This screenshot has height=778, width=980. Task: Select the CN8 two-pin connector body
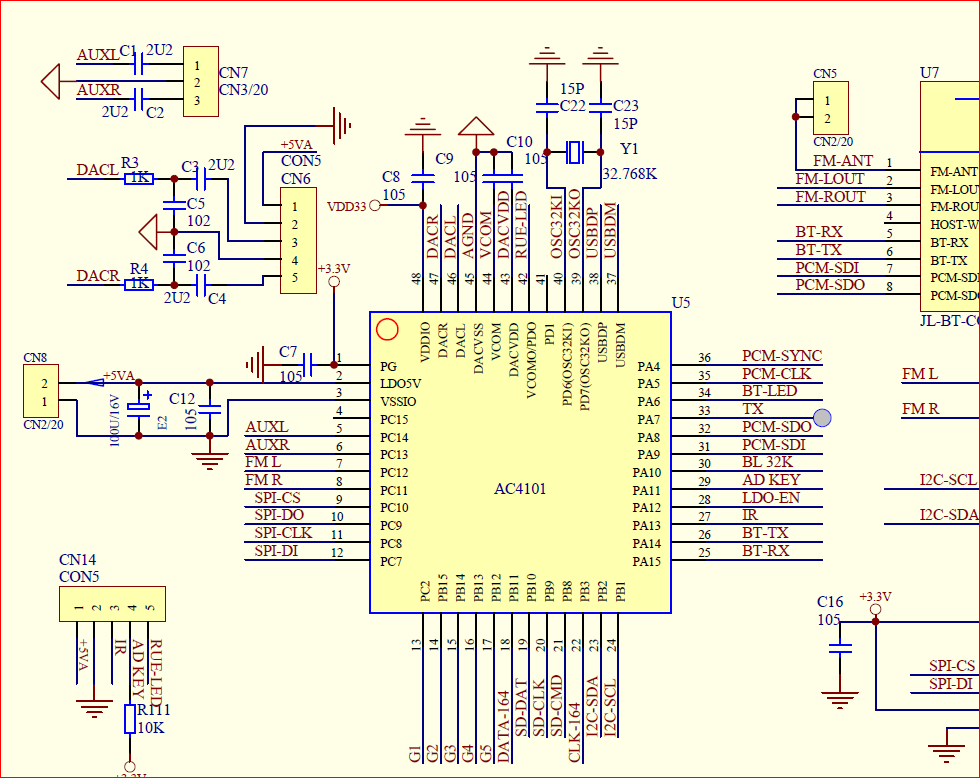(x=40, y=392)
